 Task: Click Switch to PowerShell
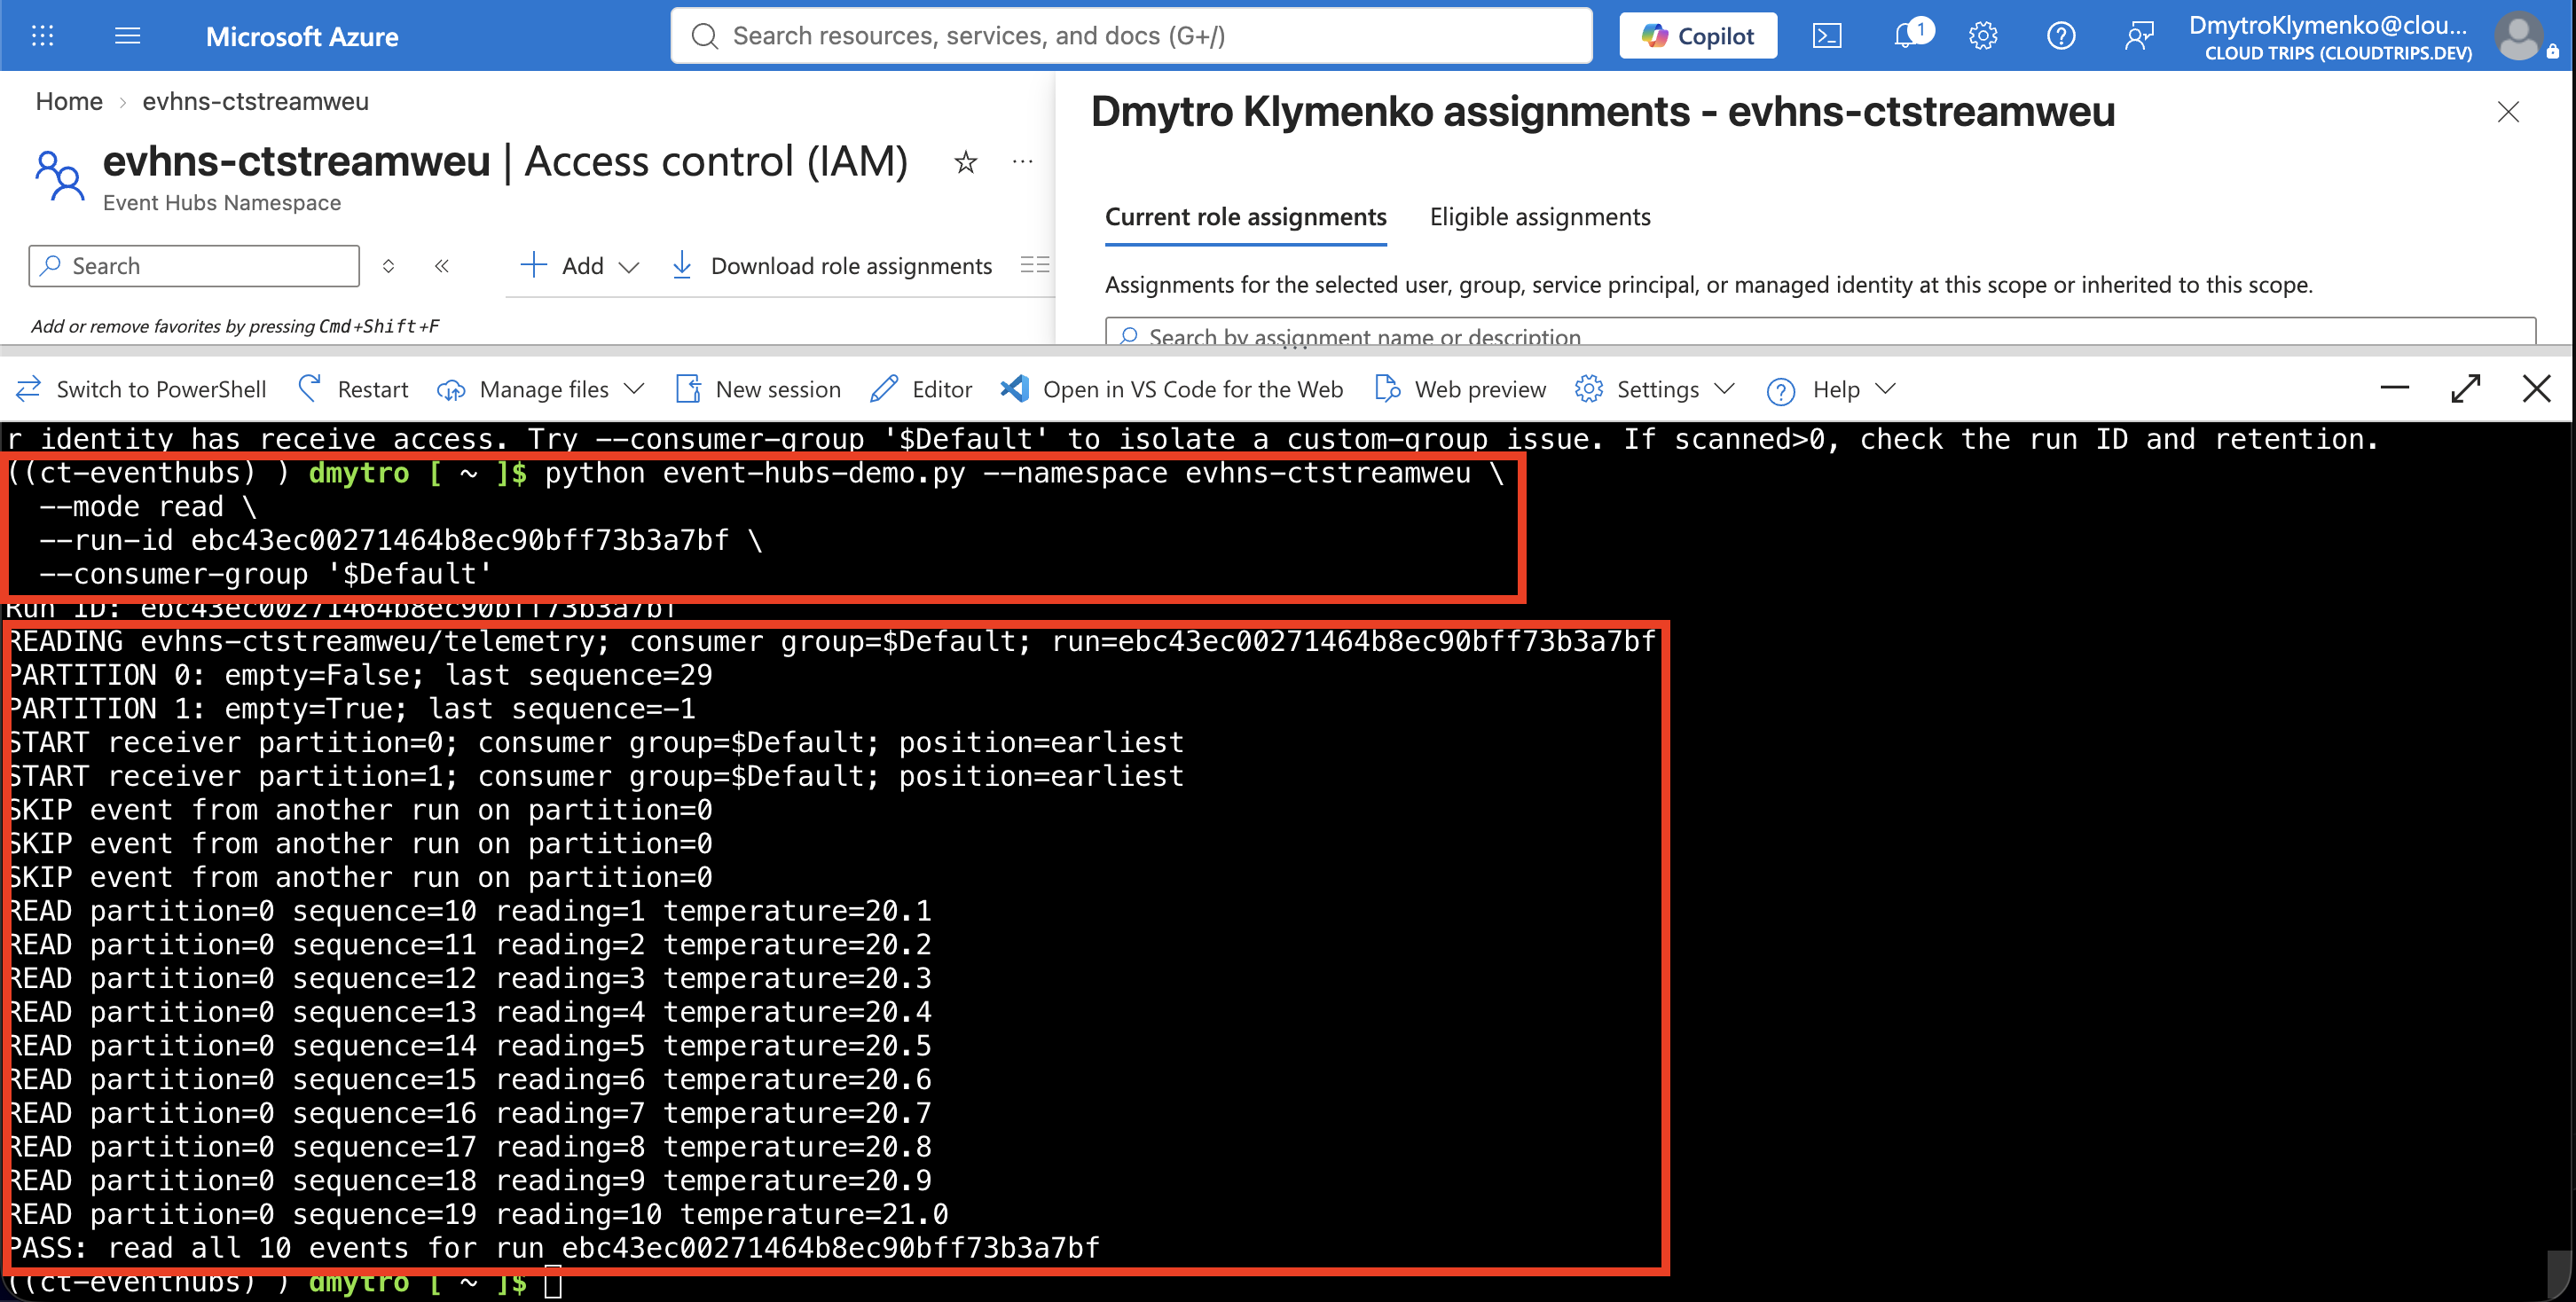tap(141, 389)
